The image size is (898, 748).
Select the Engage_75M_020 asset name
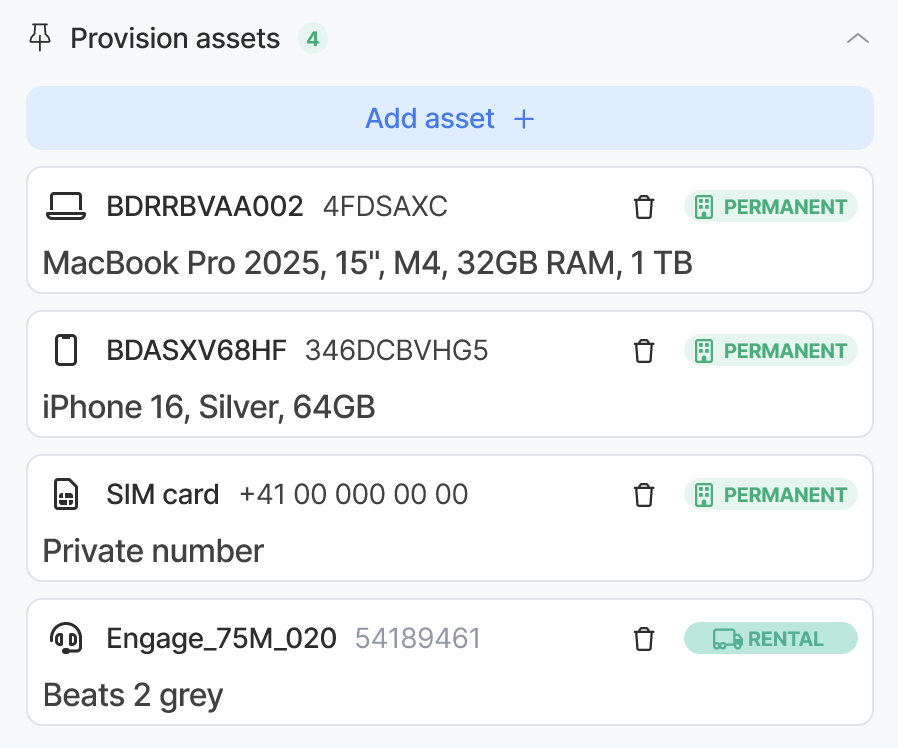[x=221, y=639]
